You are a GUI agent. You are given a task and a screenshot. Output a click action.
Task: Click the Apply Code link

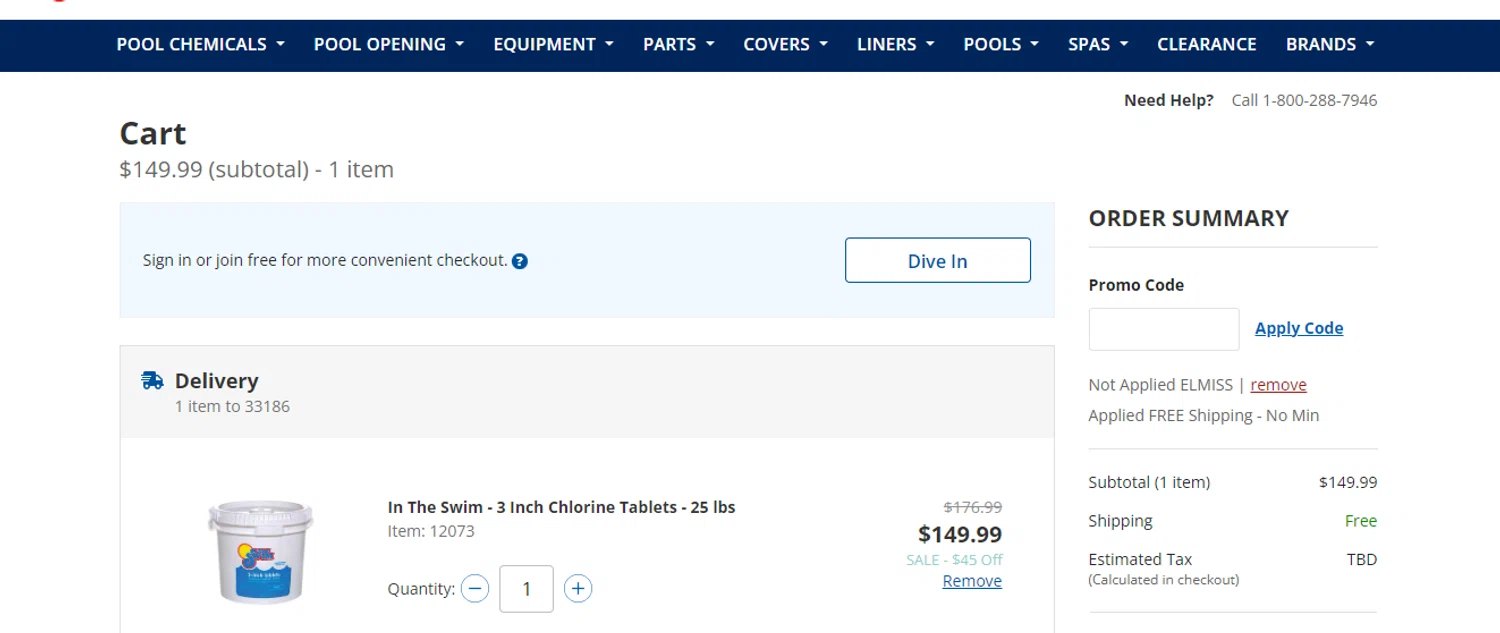1298,328
